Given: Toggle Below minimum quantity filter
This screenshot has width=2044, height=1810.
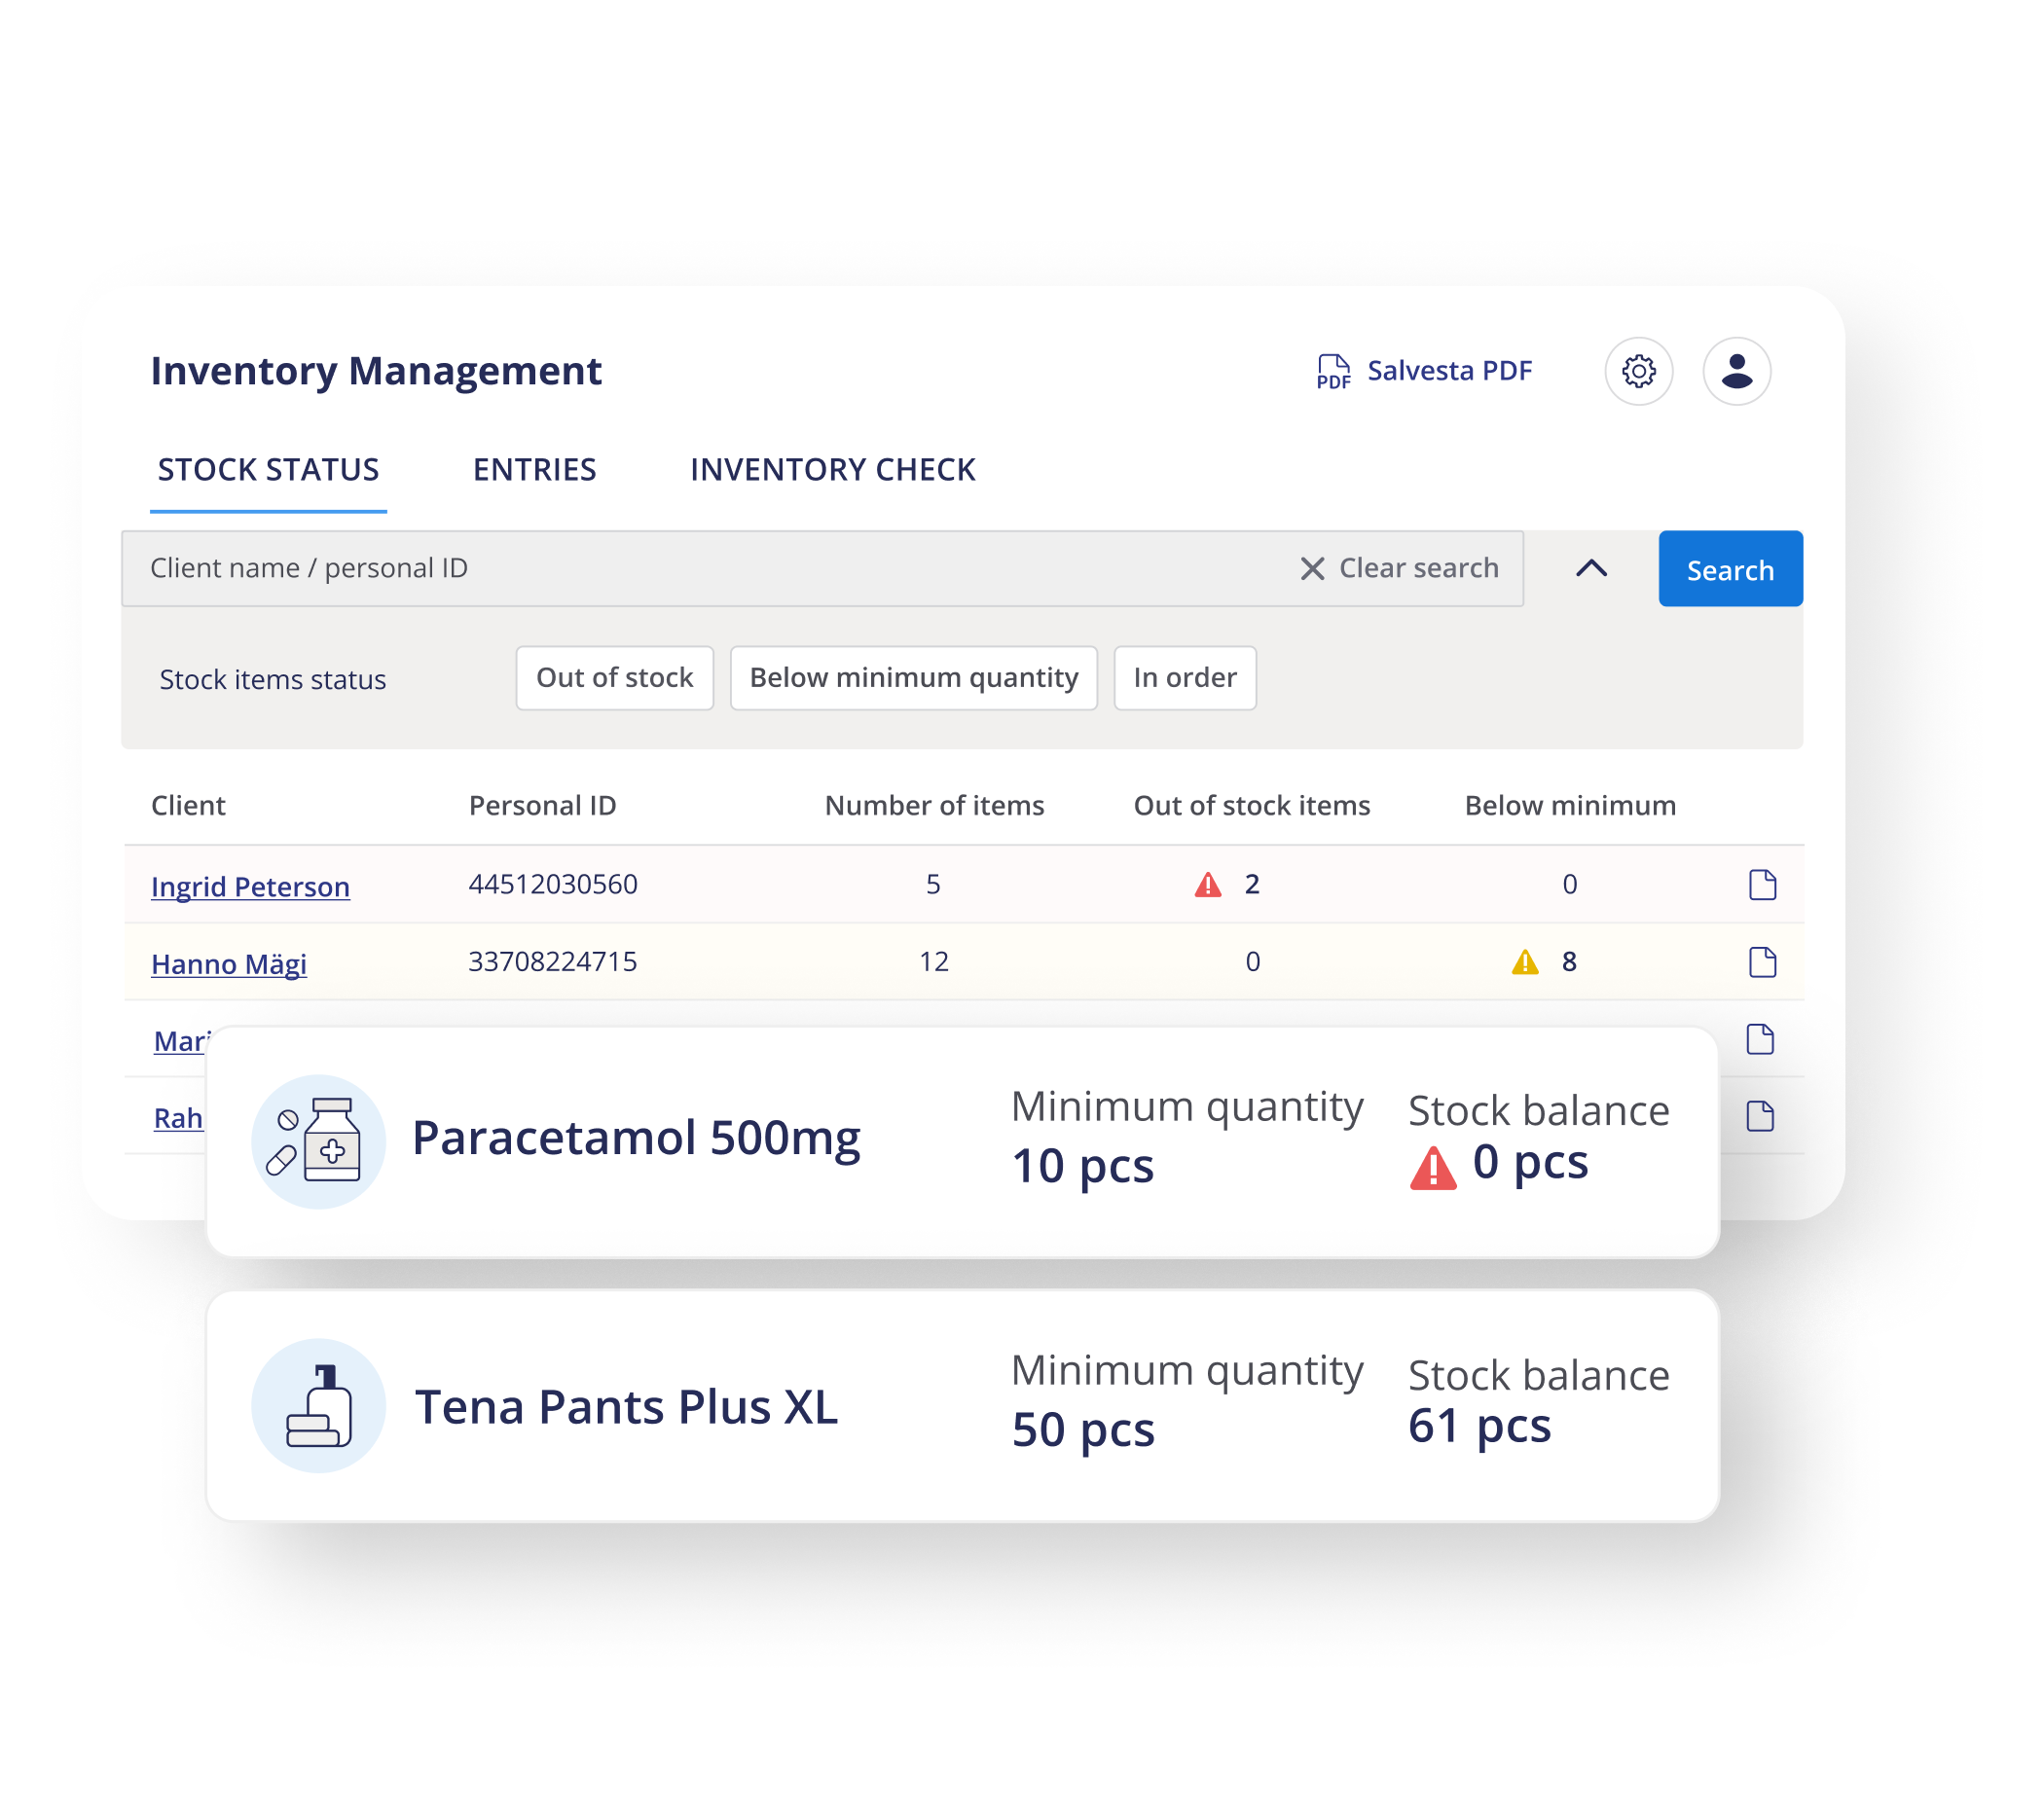Looking at the screenshot, I should point(913,678).
